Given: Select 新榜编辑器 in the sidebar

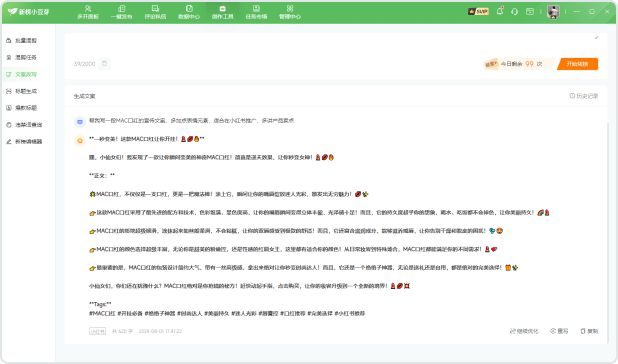Looking at the screenshot, I should 24,141.
